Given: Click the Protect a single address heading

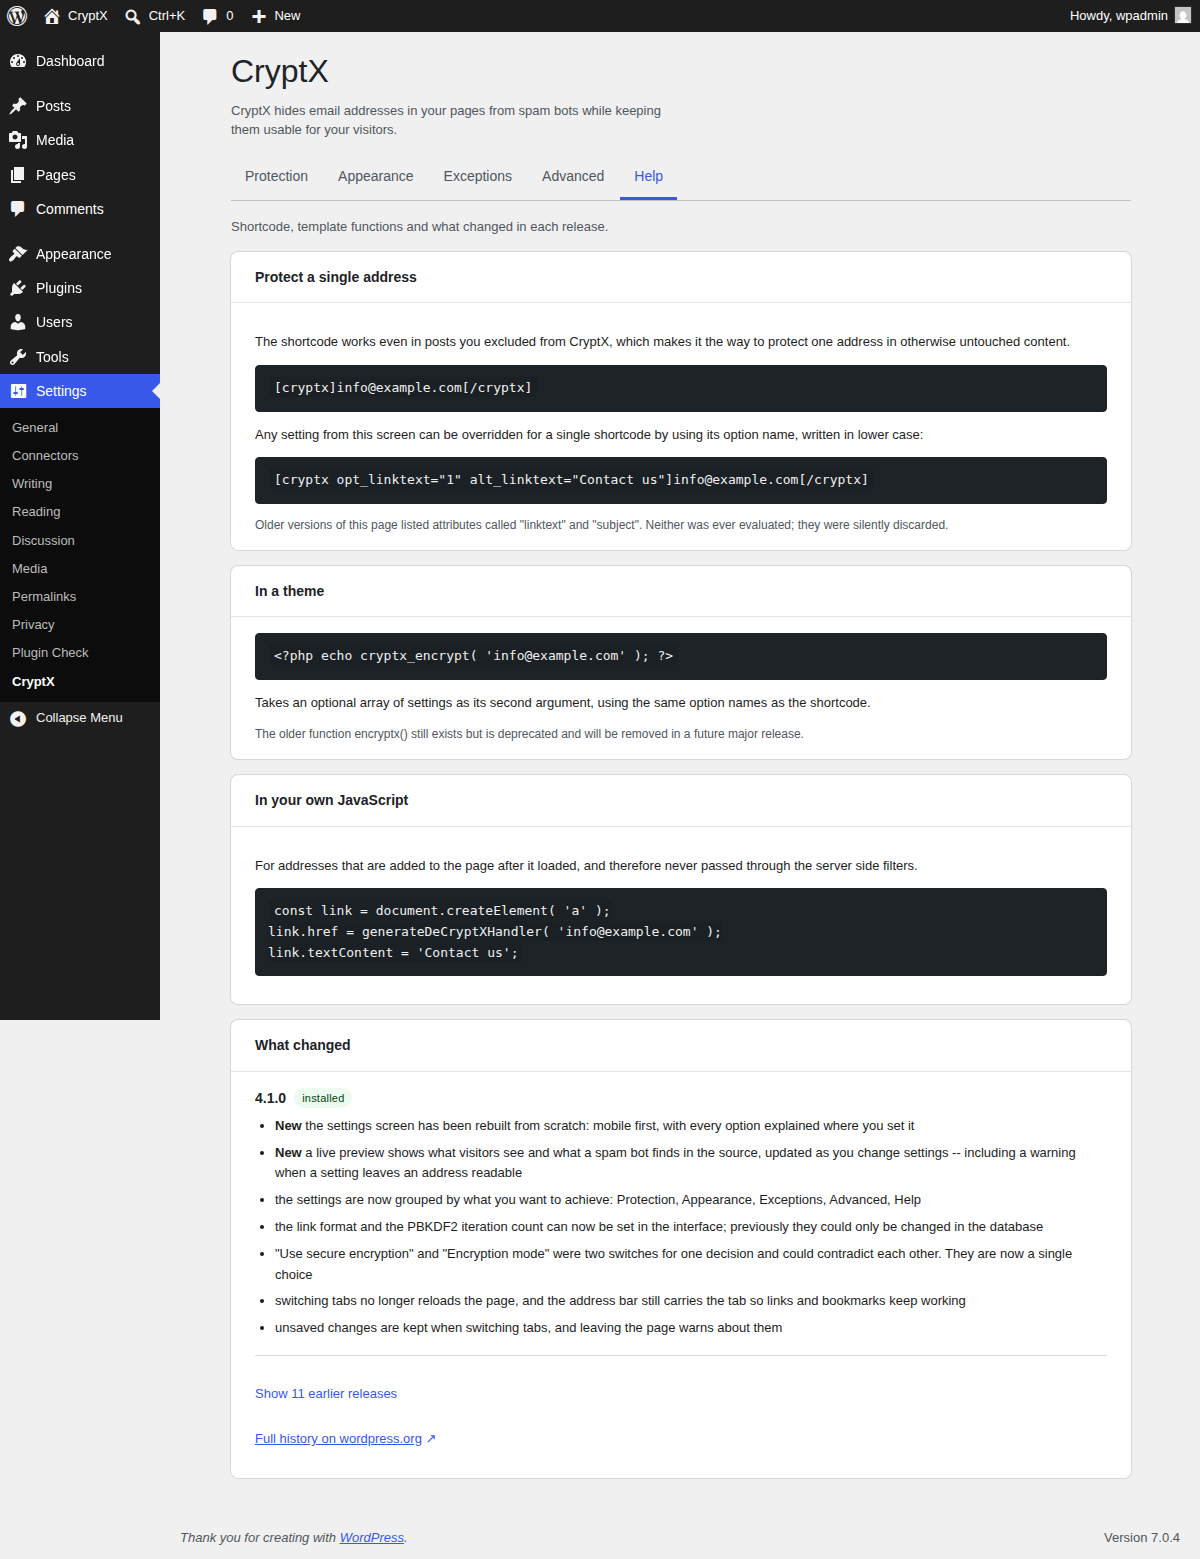Looking at the screenshot, I should (x=336, y=277).
